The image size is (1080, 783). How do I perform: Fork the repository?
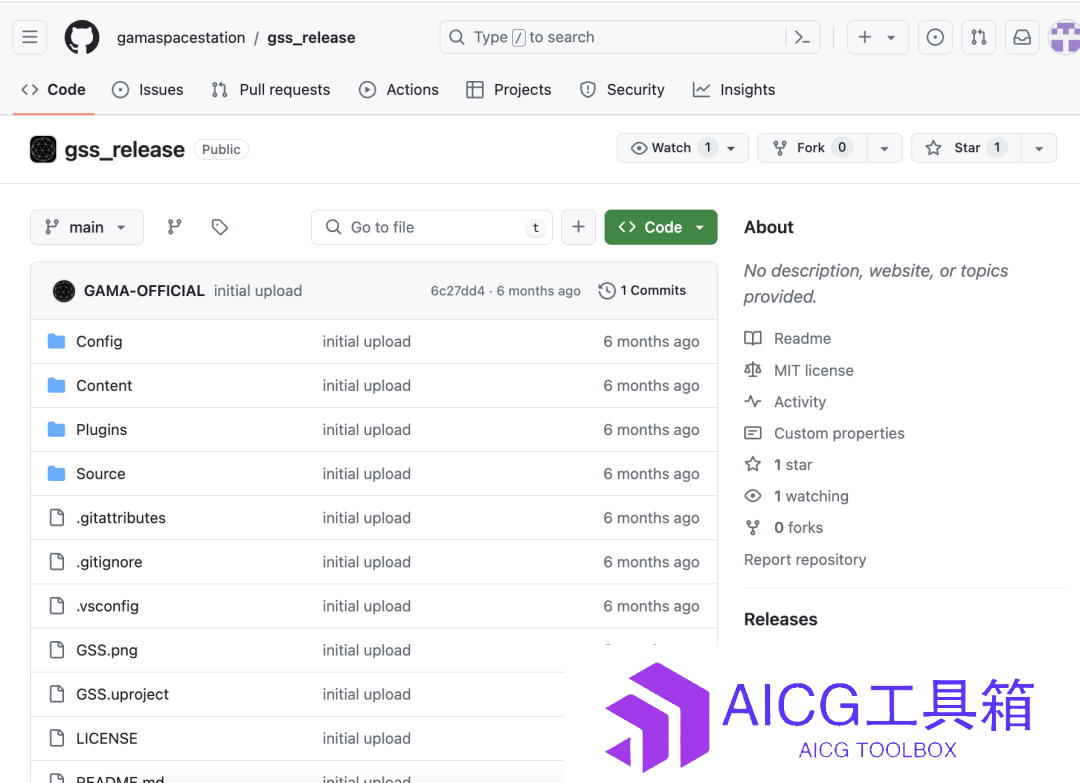pyautogui.click(x=811, y=148)
